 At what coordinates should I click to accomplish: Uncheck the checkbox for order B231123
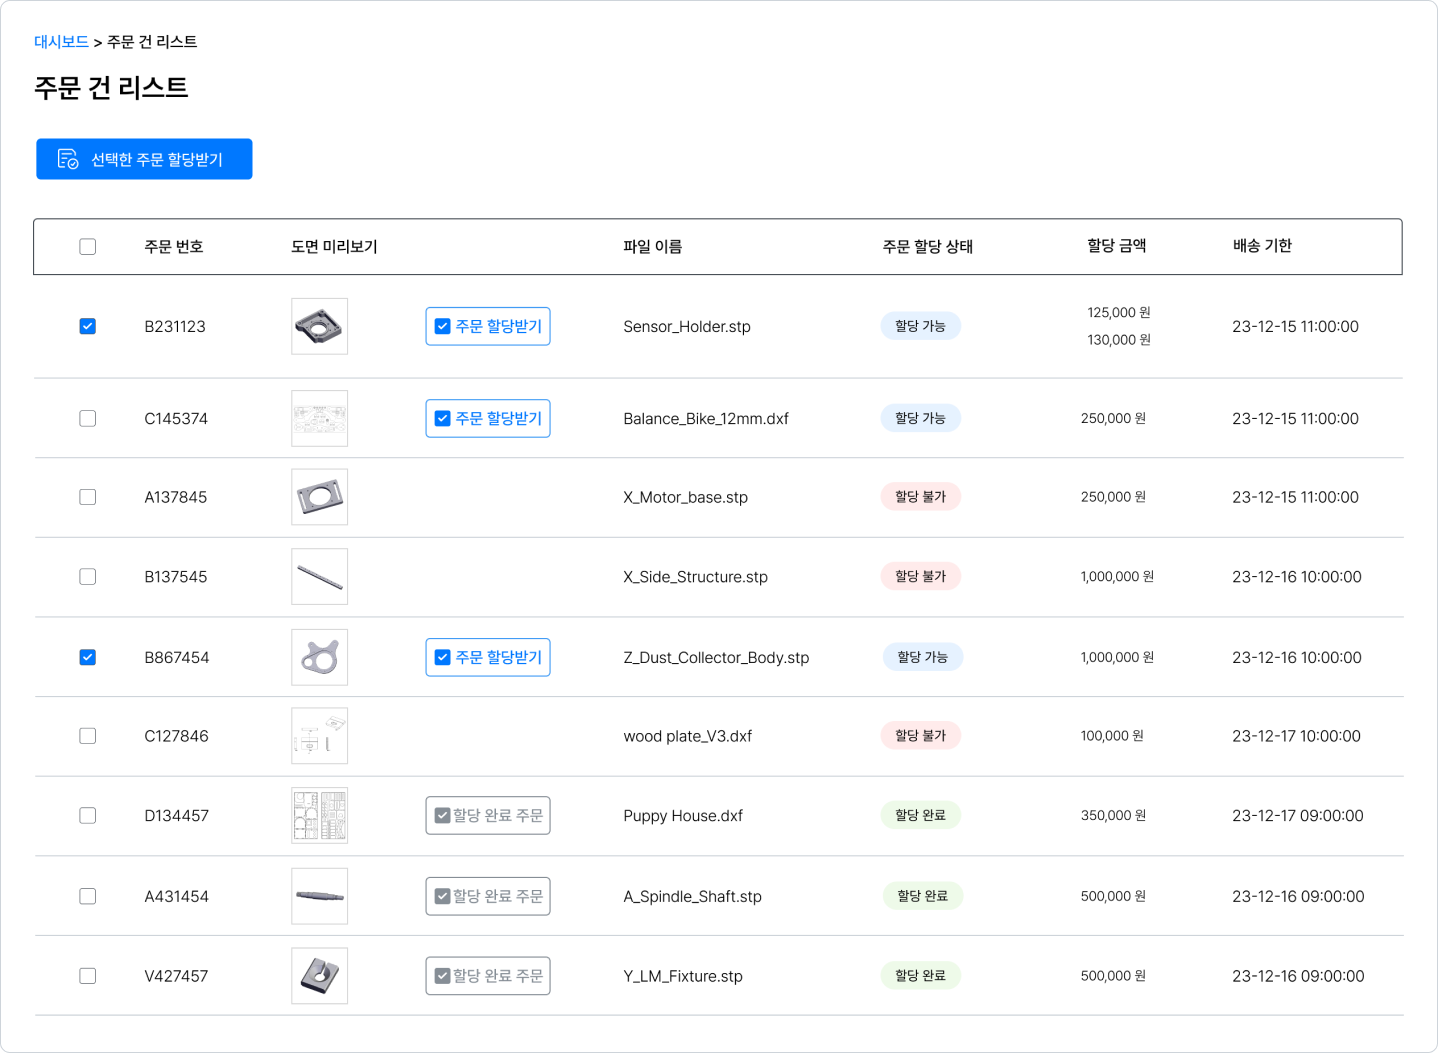point(88,326)
